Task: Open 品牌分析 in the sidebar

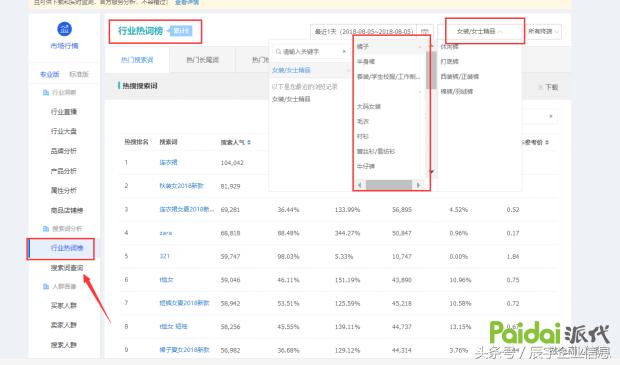Action: [64, 151]
